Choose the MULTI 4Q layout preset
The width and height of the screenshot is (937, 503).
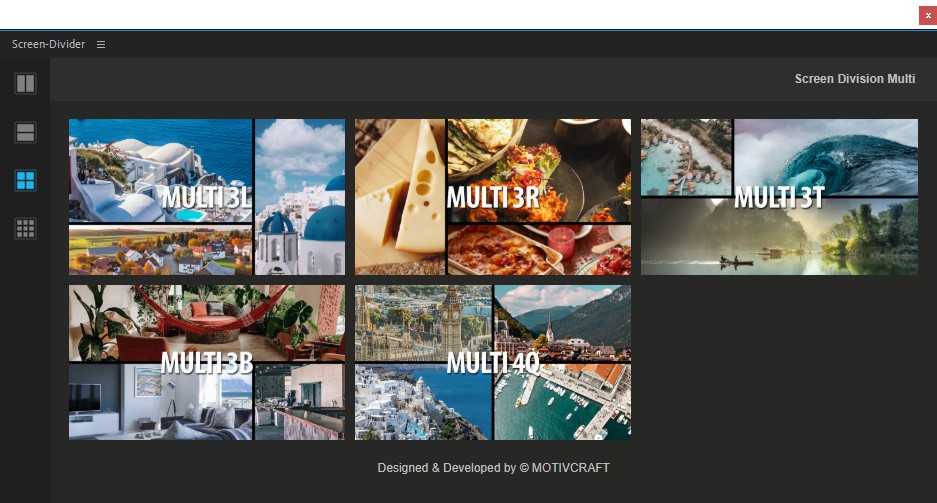tap(493, 362)
